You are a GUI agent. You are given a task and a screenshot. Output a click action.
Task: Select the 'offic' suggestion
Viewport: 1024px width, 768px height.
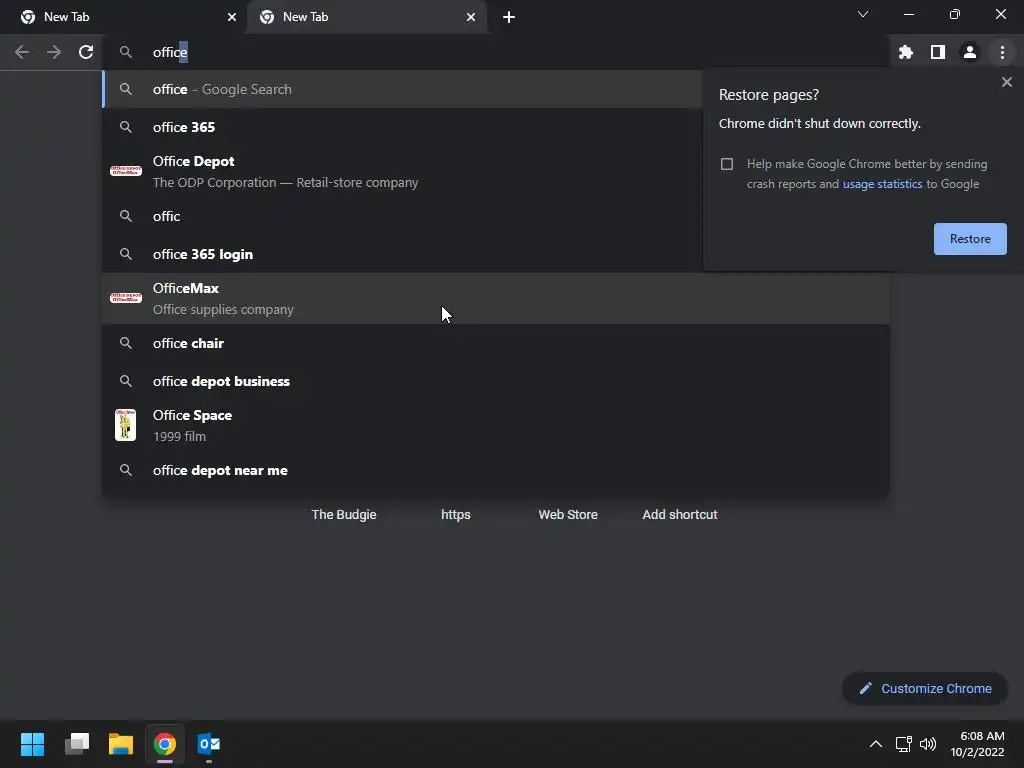(402, 216)
